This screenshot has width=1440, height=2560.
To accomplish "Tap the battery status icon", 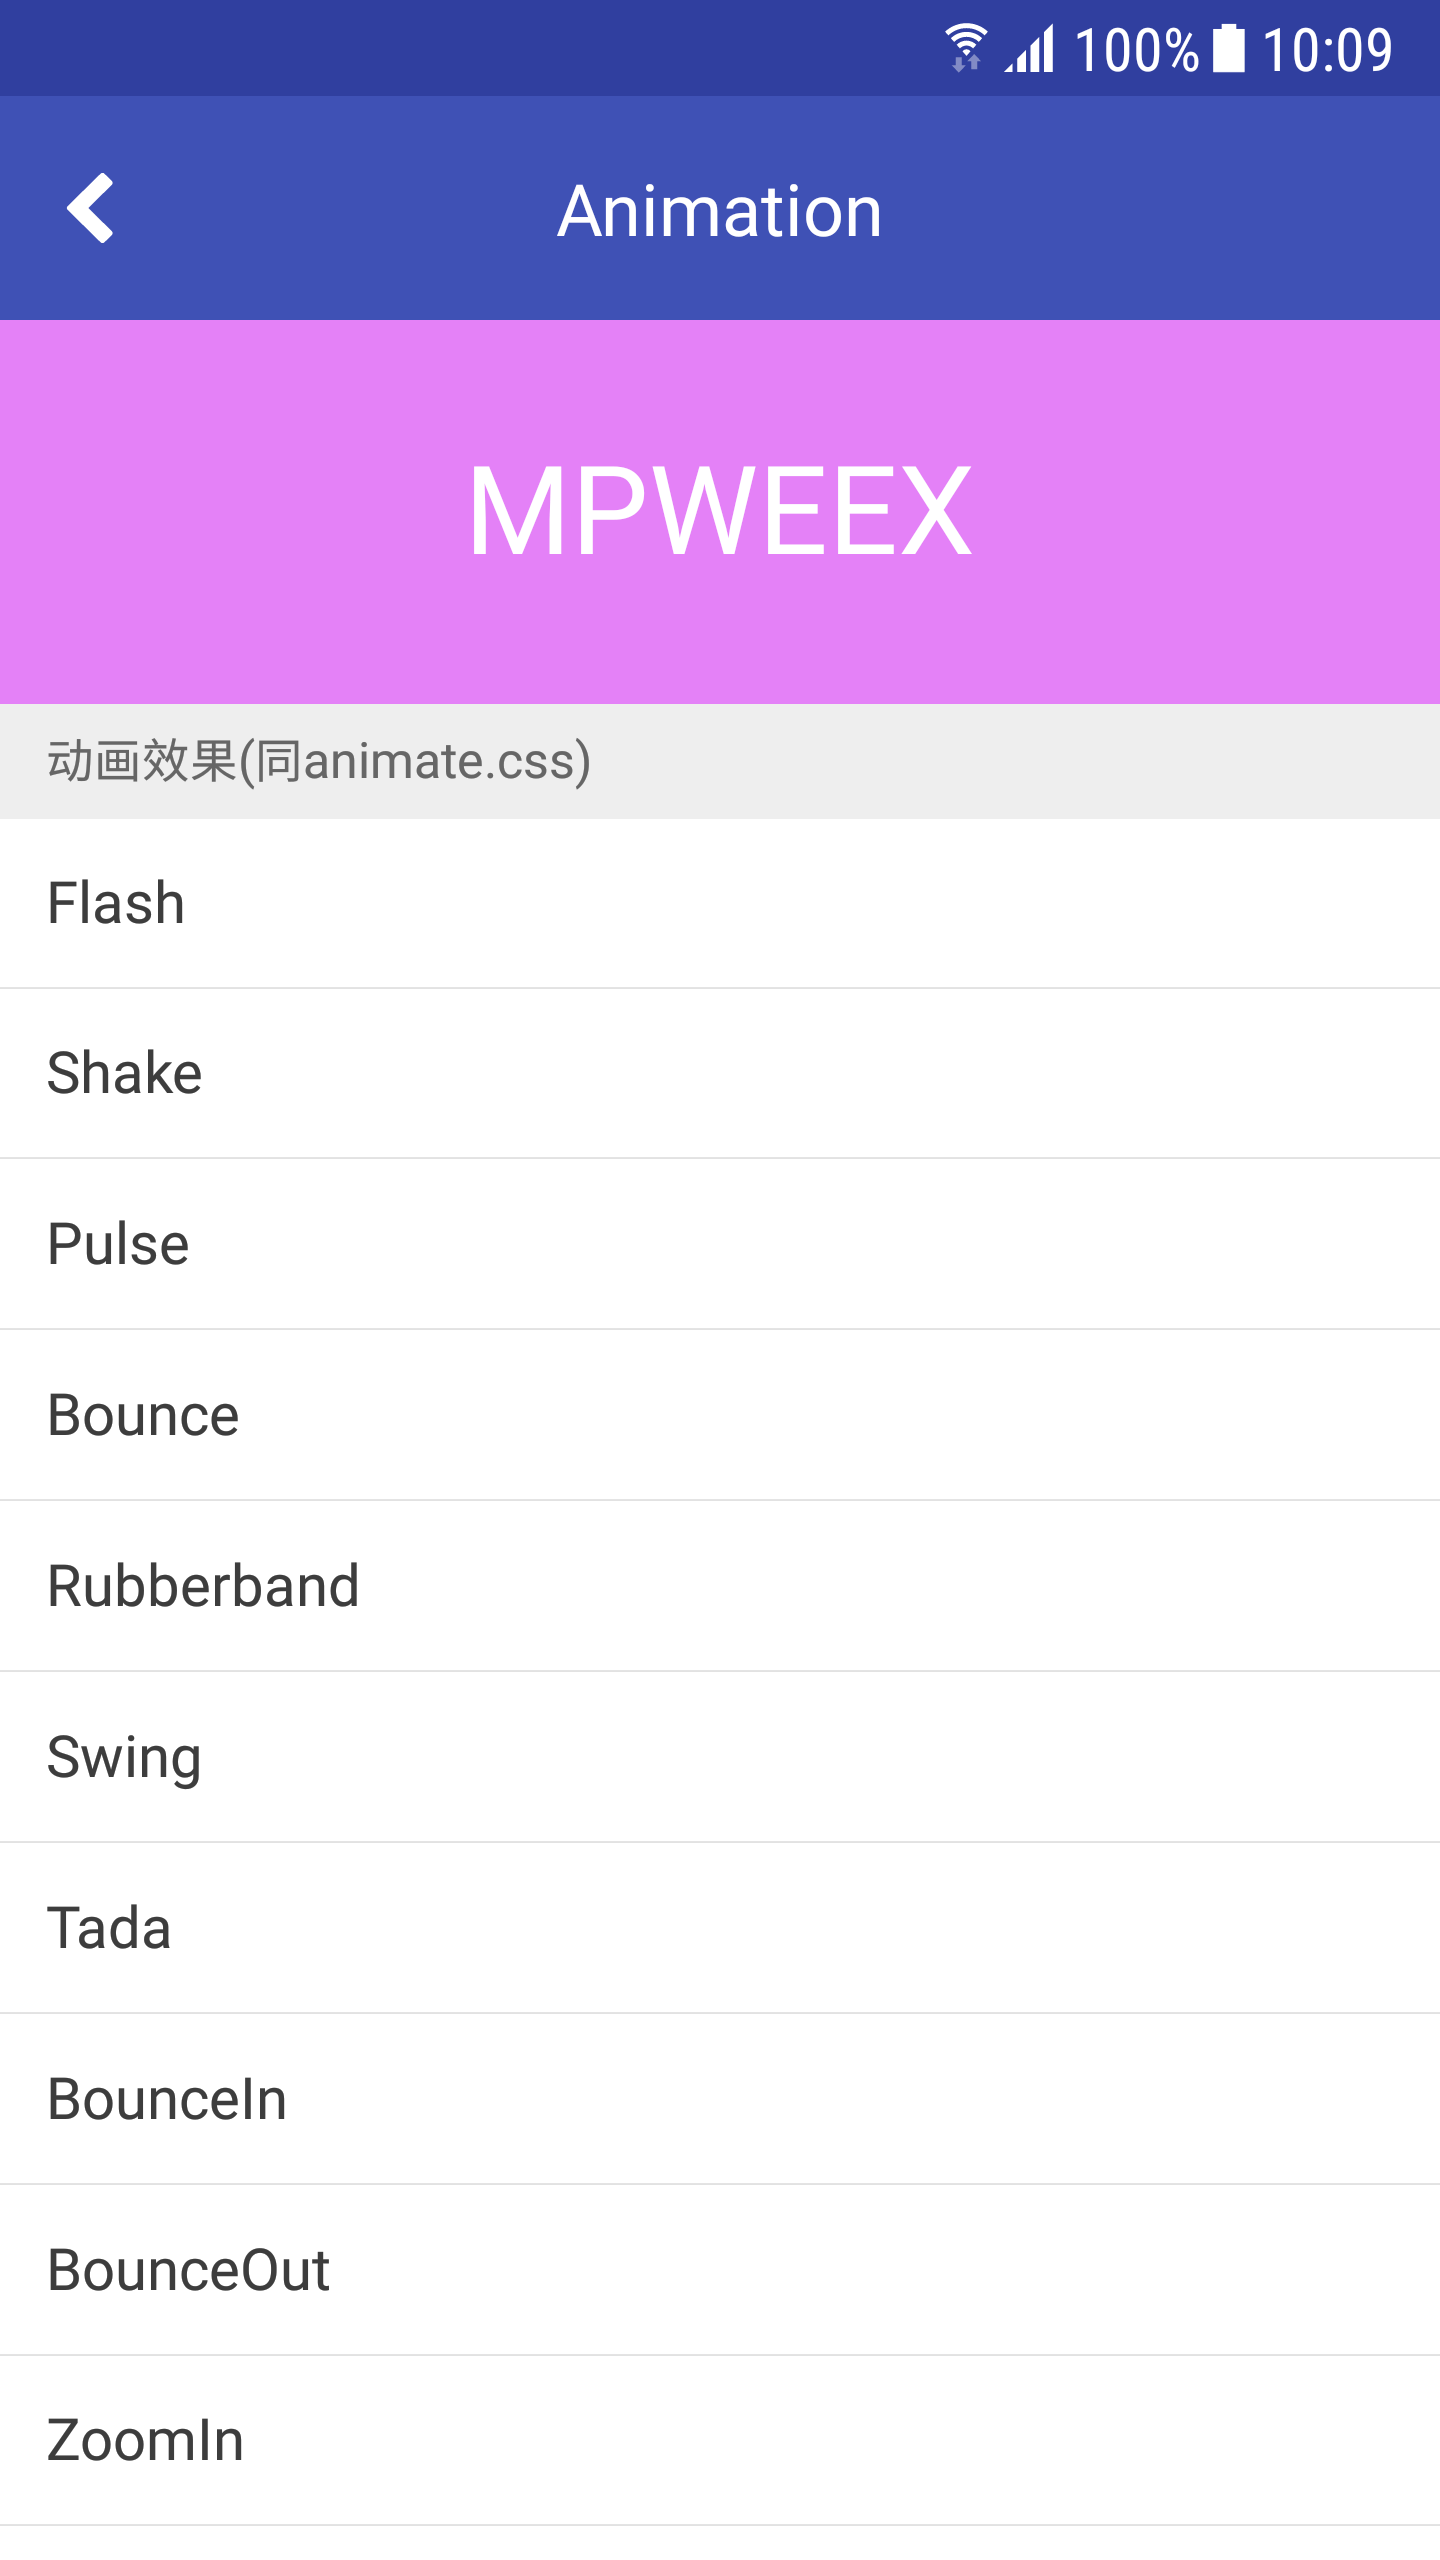I will [x=1228, y=48].
